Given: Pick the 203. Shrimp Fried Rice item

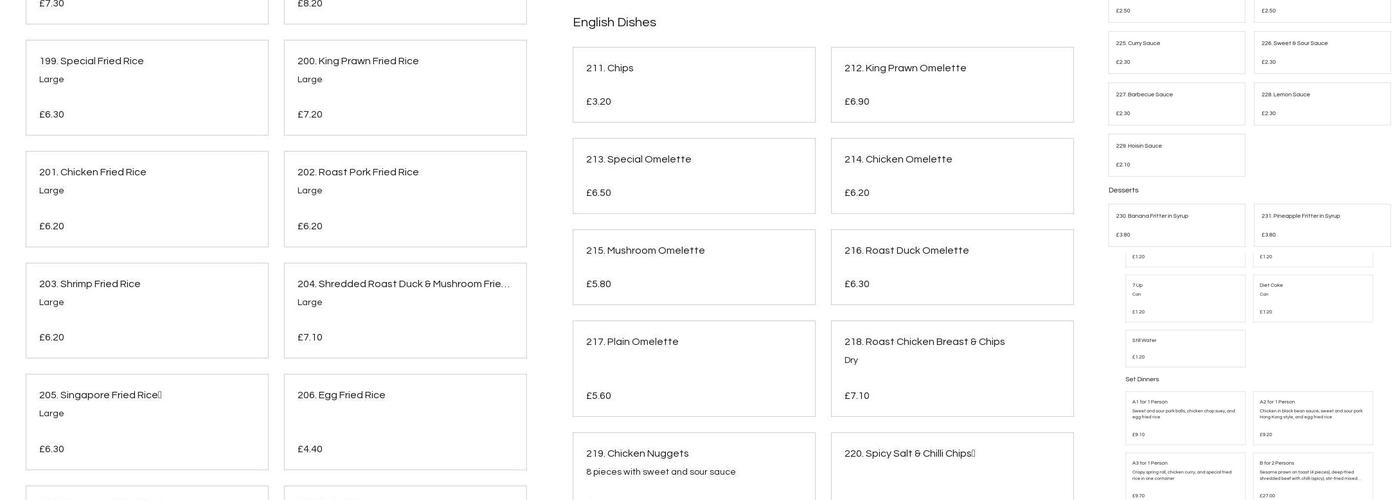Looking at the screenshot, I should (147, 311).
